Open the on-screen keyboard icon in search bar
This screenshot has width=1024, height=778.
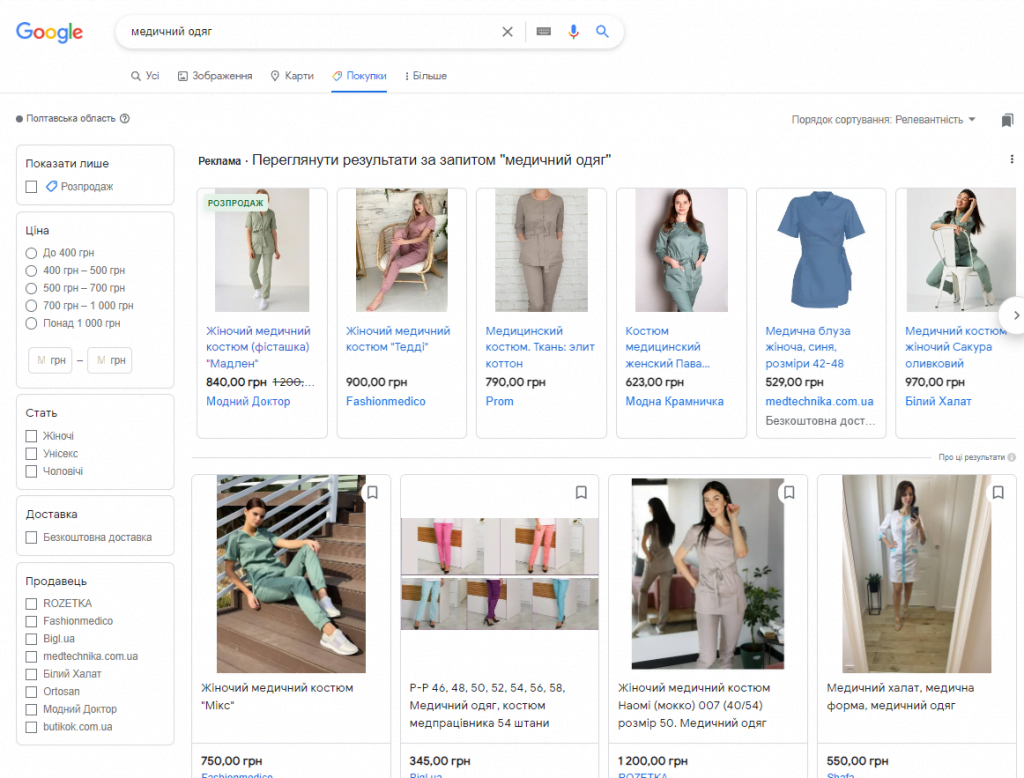(x=543, y=31)
